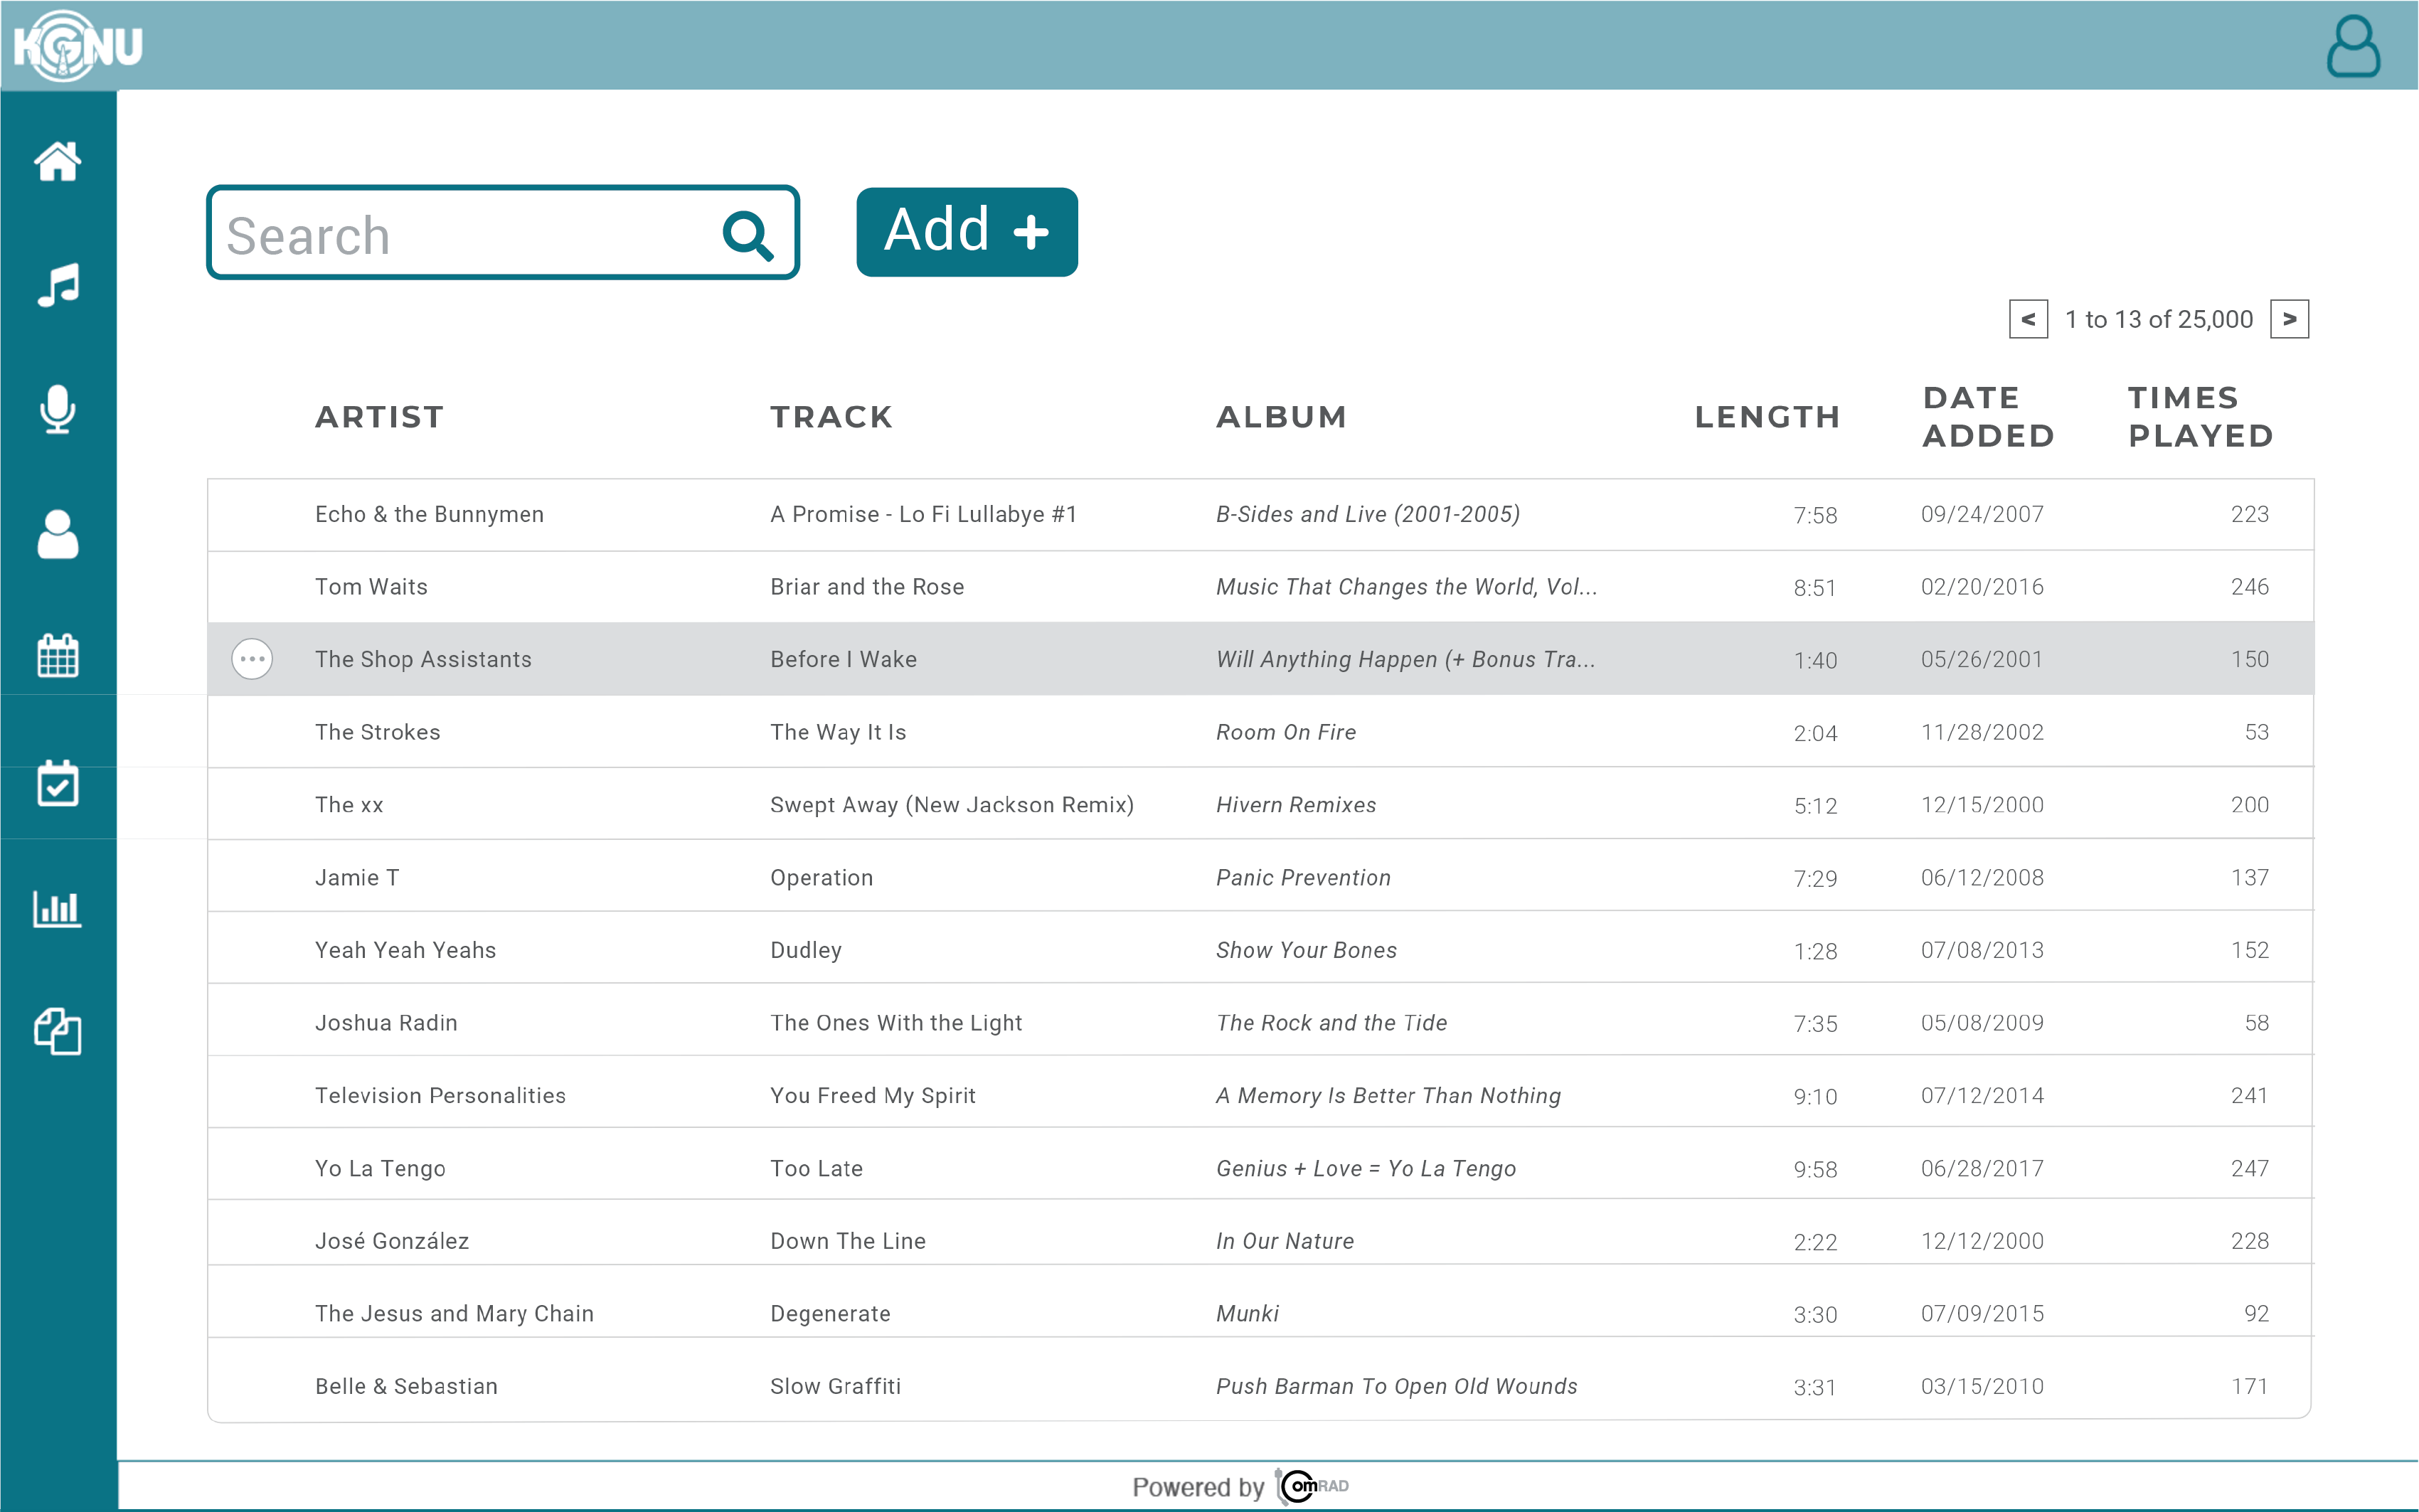Click the copy documents icon in sidebar
2419x1512 pixels.
58,1031
